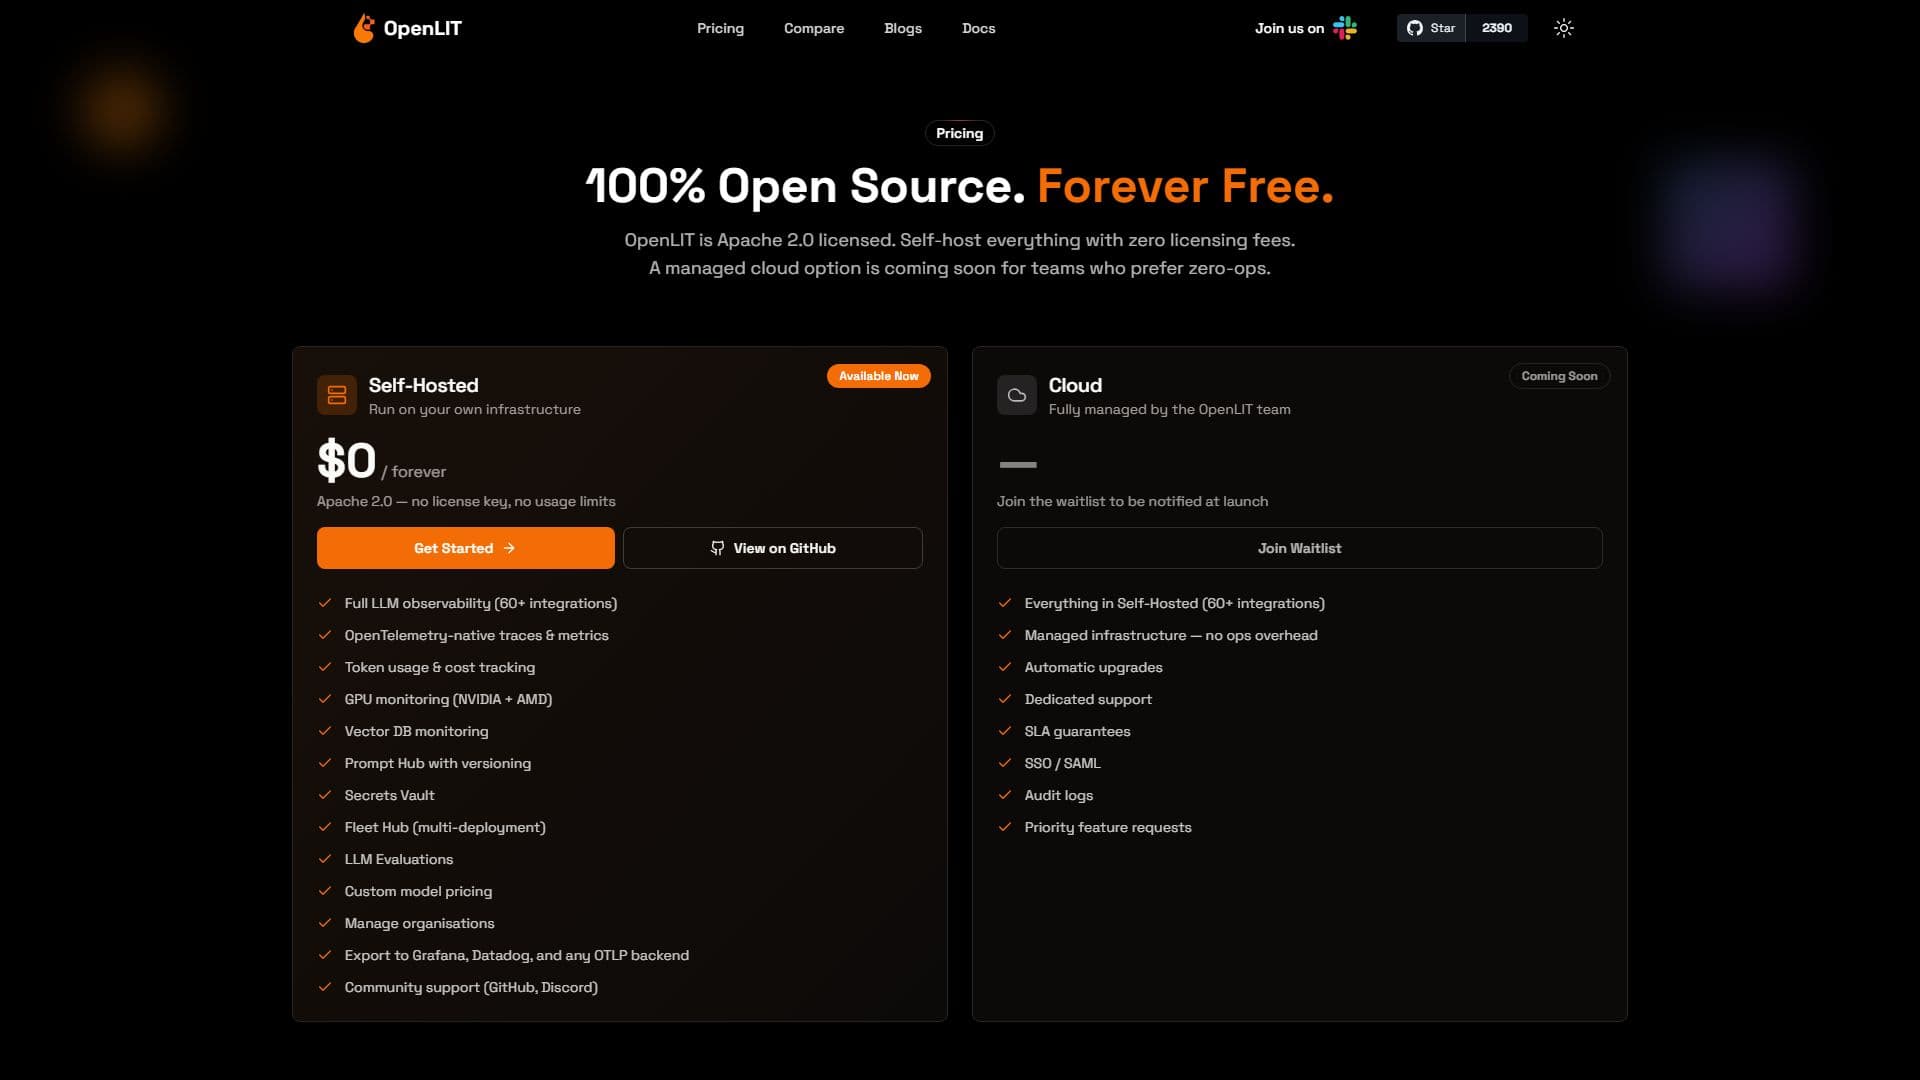This screenshot has height=1080, width=1920.
Task: Click 'Run on your own infrastructure' text
Action: point(474,409)
